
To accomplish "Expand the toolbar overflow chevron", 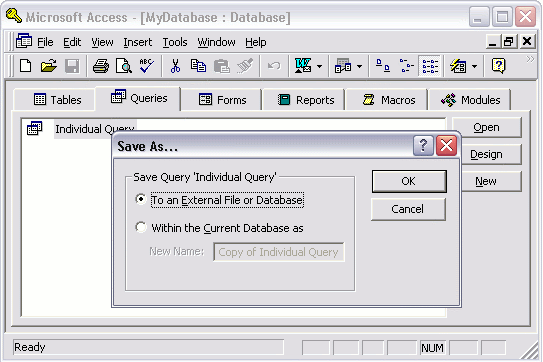I will point(530,59).
